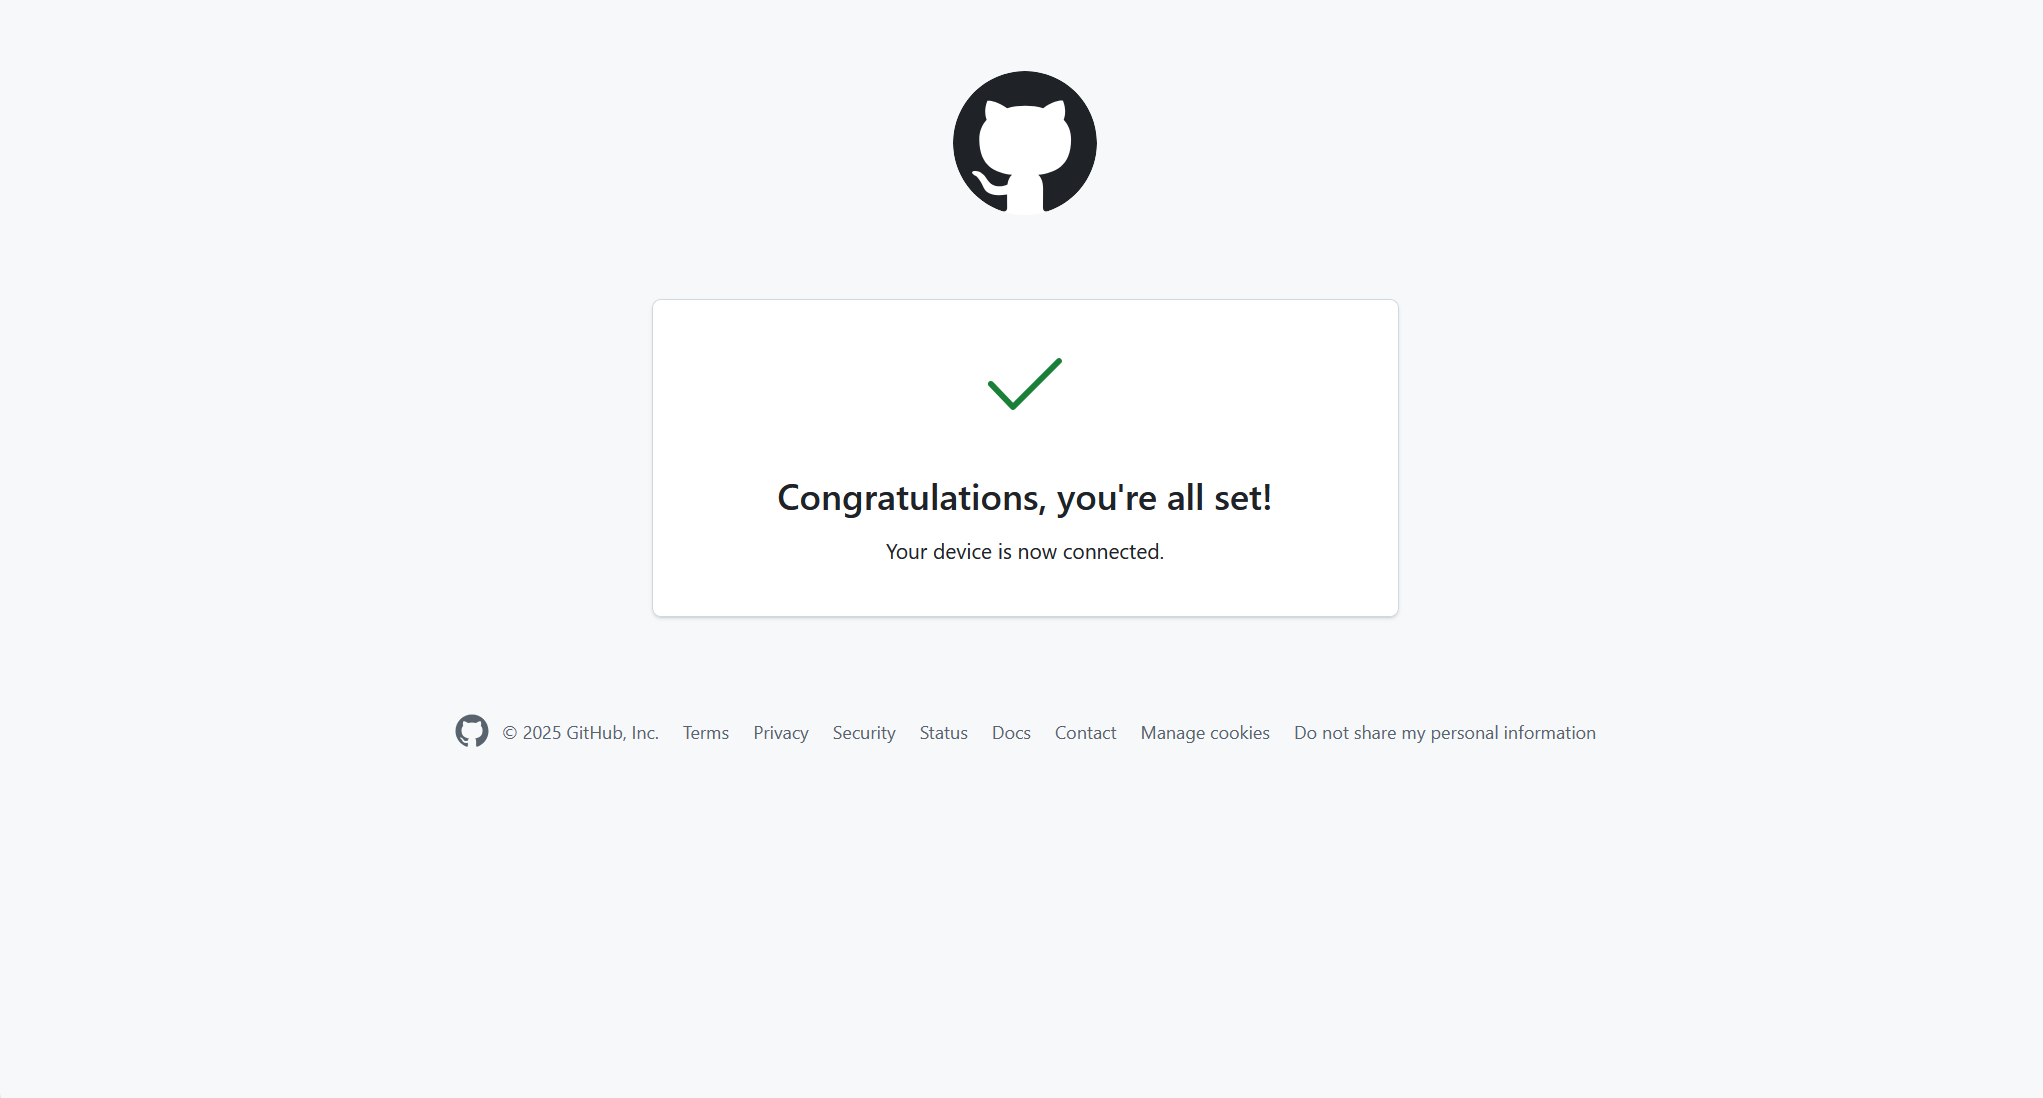The image size is (2043, 1098).
Task: Open the Docs link
Action: [x=1011, y=733]
